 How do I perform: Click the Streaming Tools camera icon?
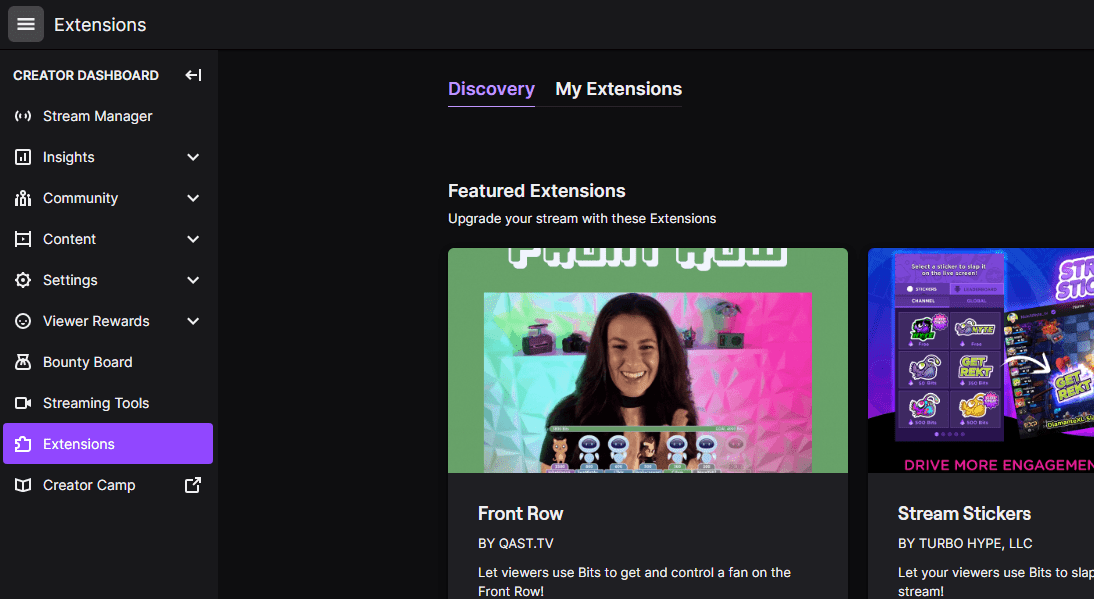click(x=22, y=403)
